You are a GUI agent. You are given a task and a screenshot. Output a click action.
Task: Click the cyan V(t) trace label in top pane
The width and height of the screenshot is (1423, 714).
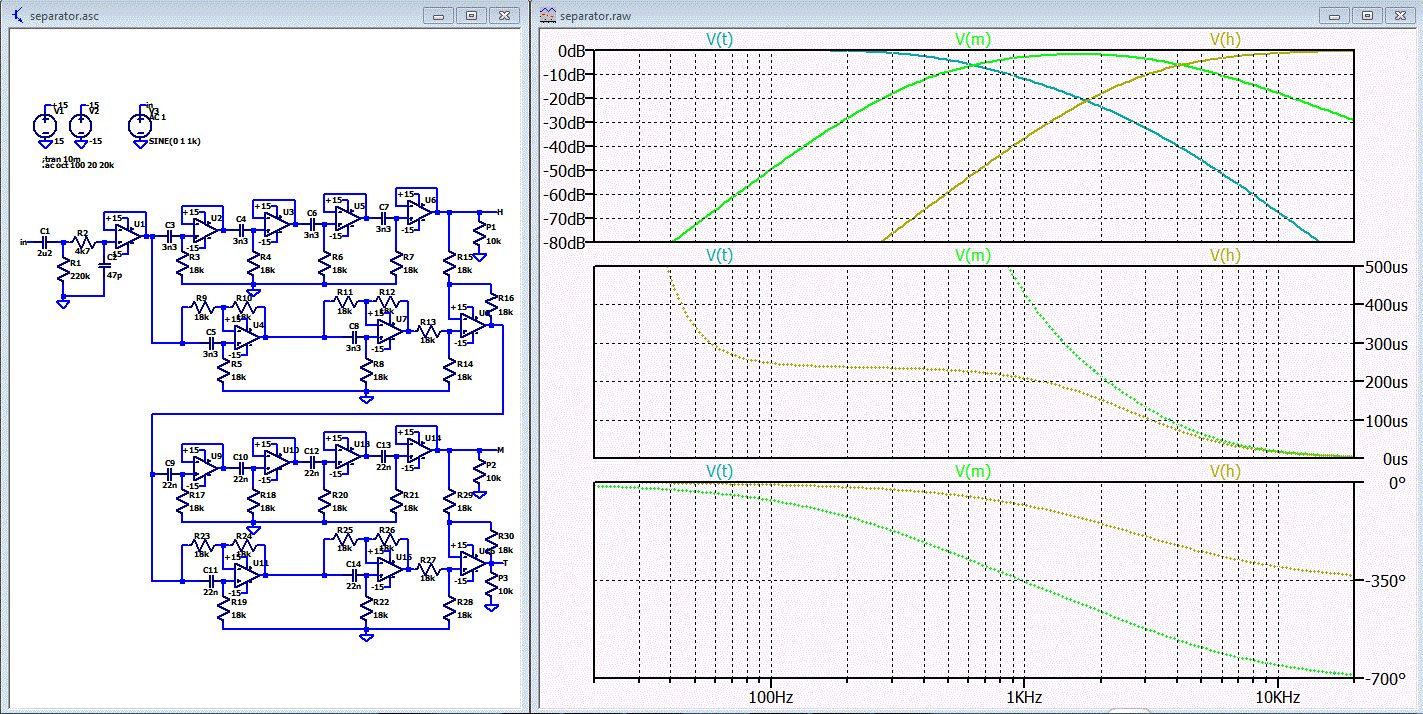[719, 39]
